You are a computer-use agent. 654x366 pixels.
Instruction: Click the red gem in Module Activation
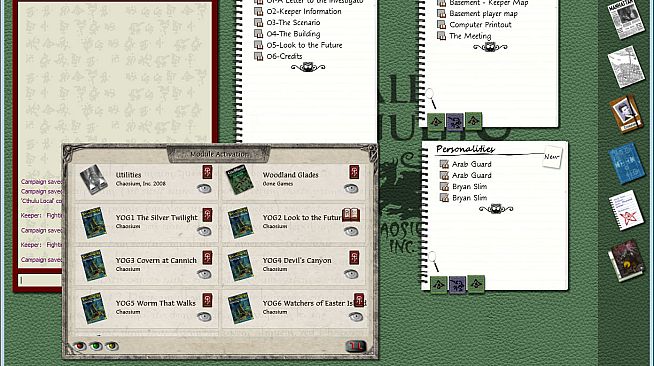click(x=79, y=346)
